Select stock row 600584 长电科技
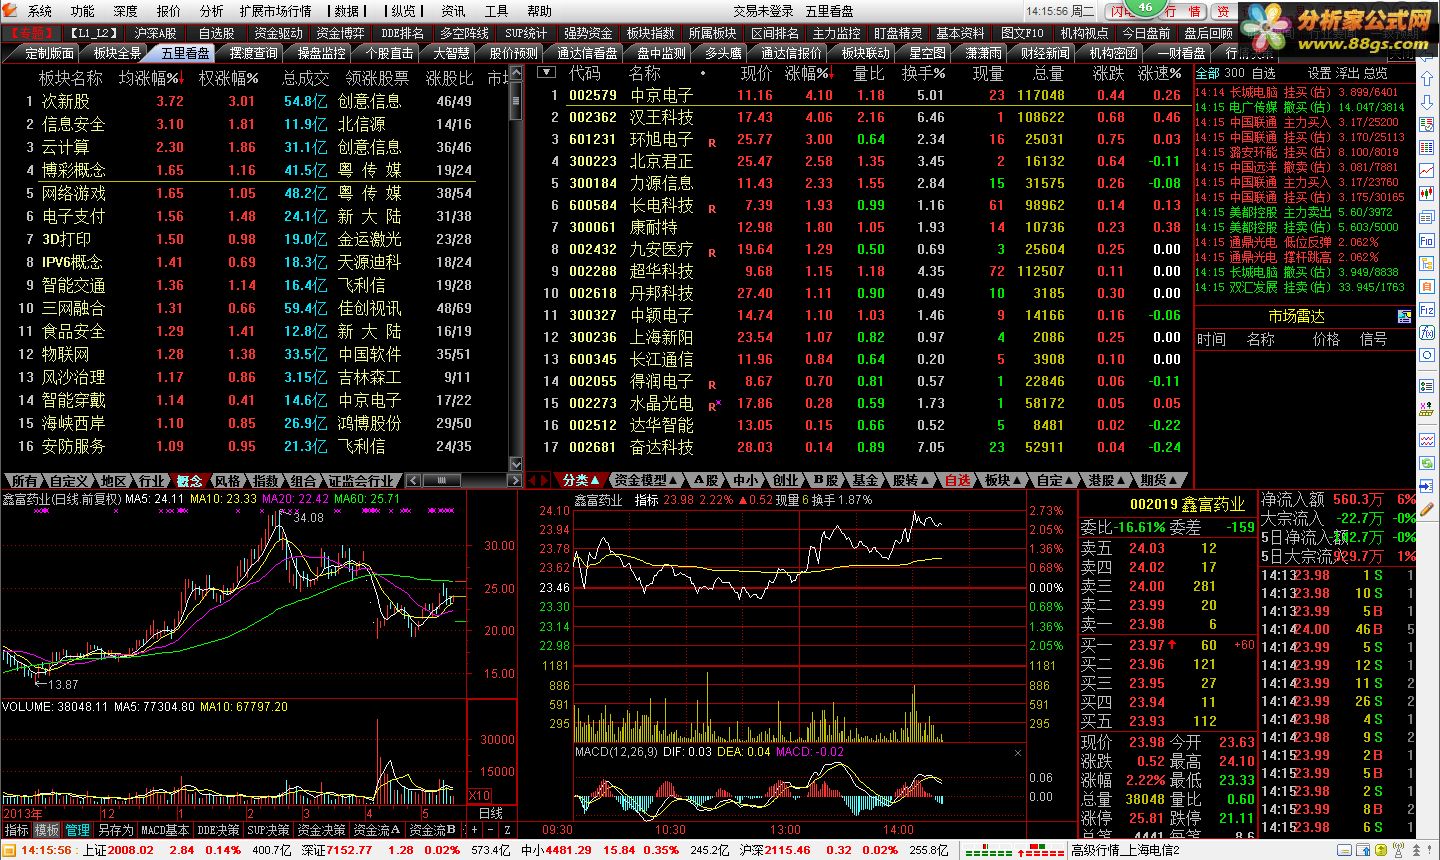 point(865,205)
